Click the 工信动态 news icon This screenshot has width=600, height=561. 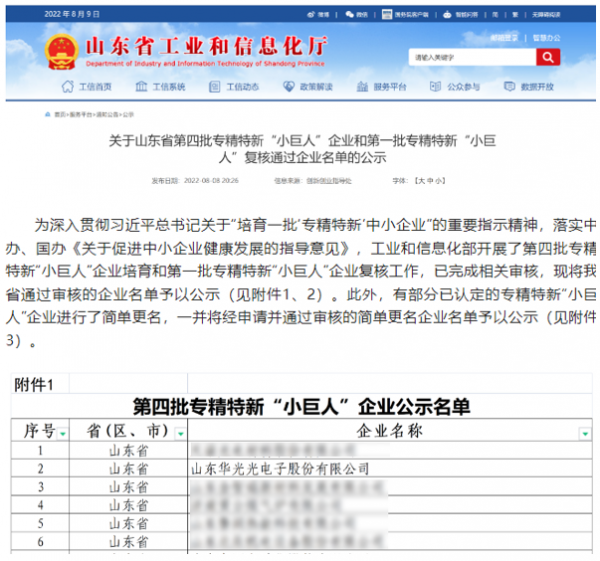(x=215, y=87)
